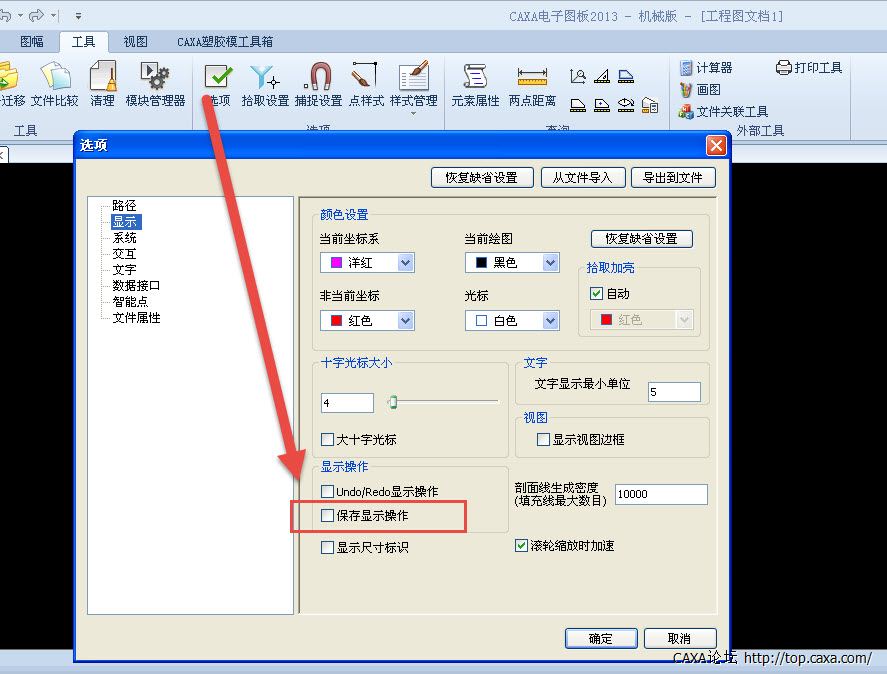The image size is (887, 674).
Task: Open the 当前绘图 black color dropdown
Action: point(550,263)
